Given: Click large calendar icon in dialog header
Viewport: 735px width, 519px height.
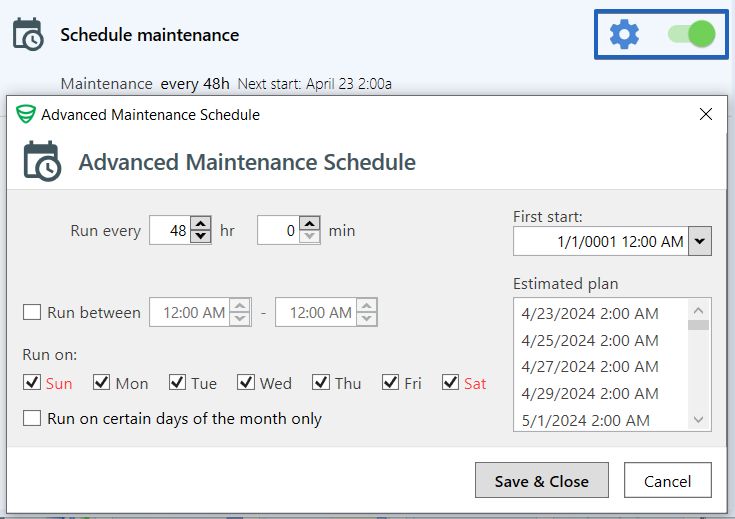Looking at the screenshot, I should tap(42, 161).
